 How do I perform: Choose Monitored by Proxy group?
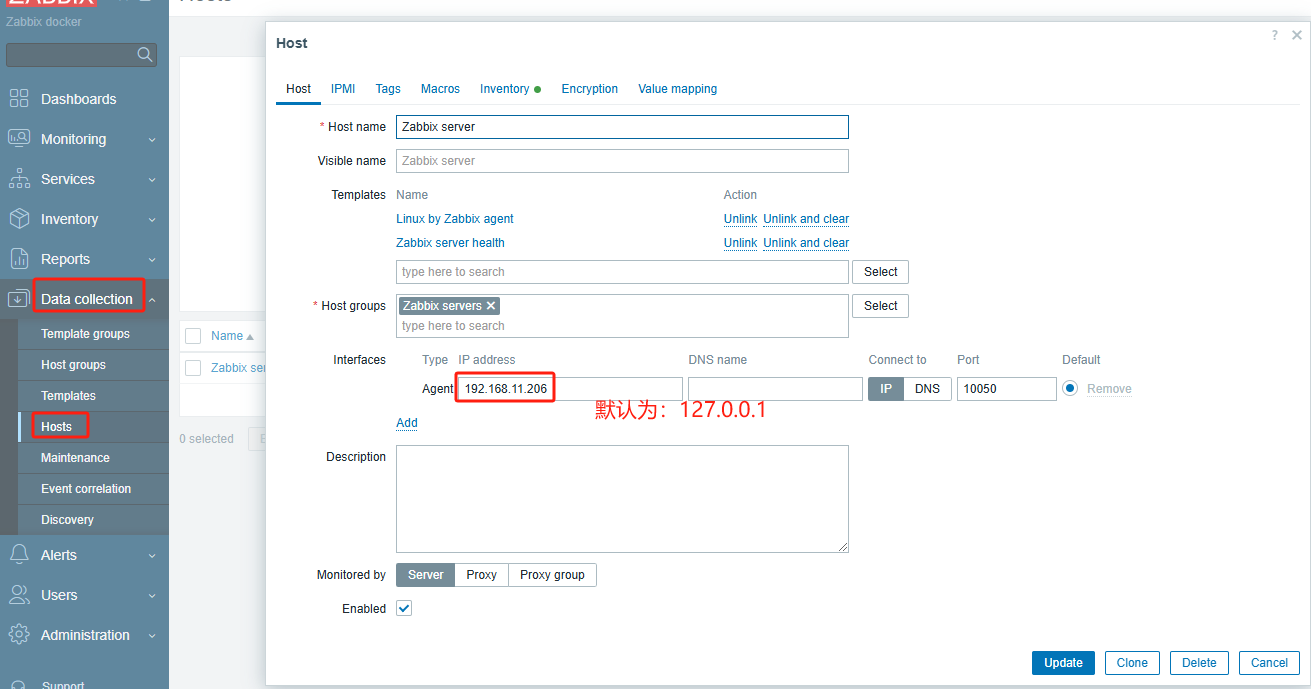click(x=552, y=575)
